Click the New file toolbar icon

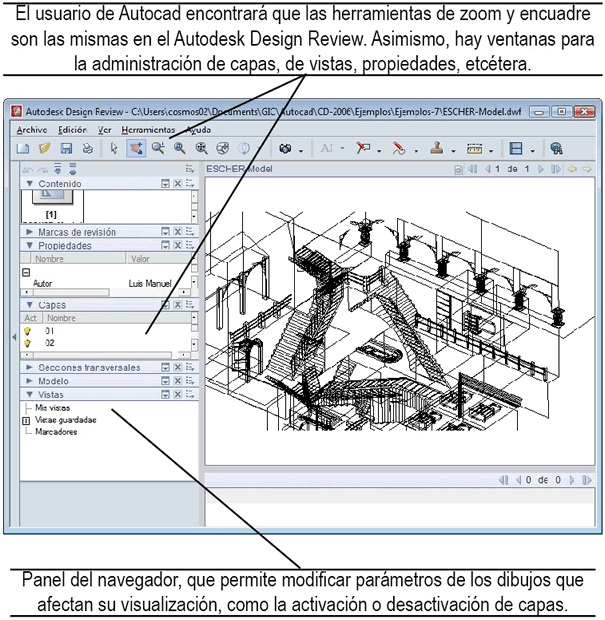[23, 149]
